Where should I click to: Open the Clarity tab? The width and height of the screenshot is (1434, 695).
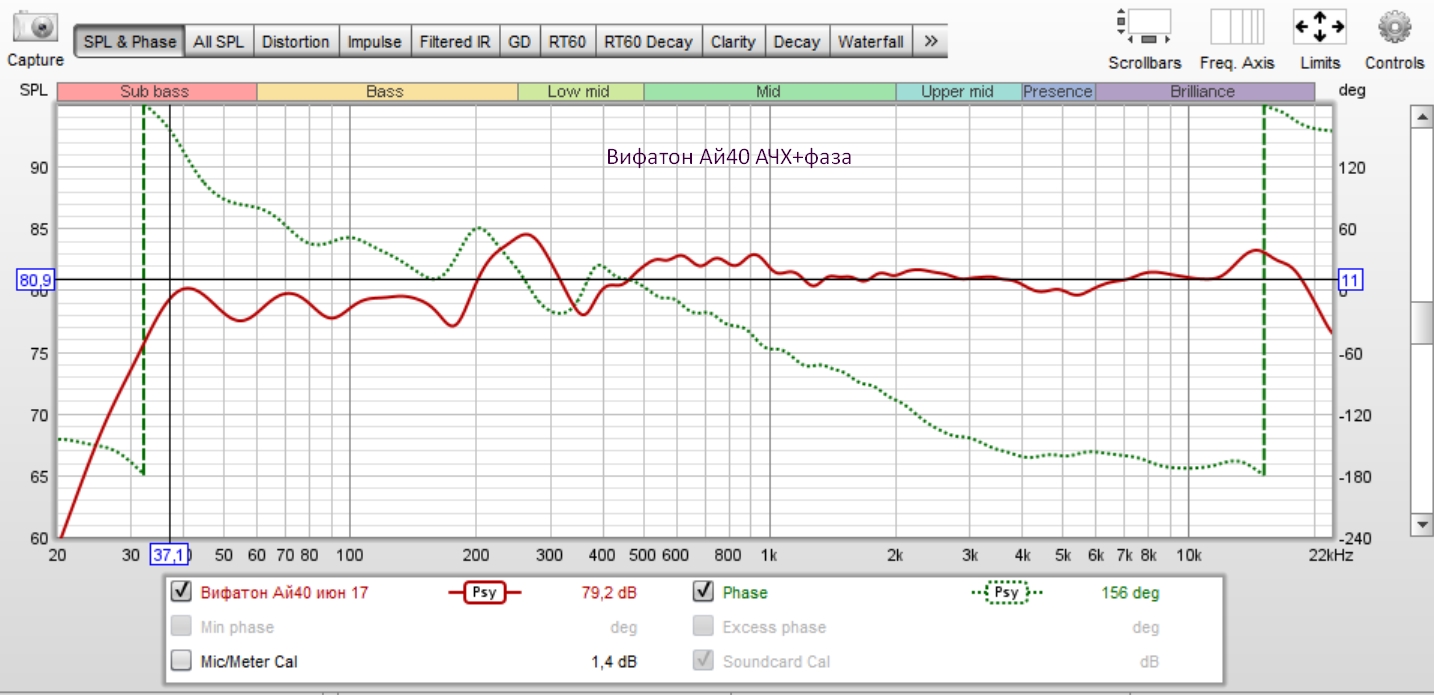733,41
